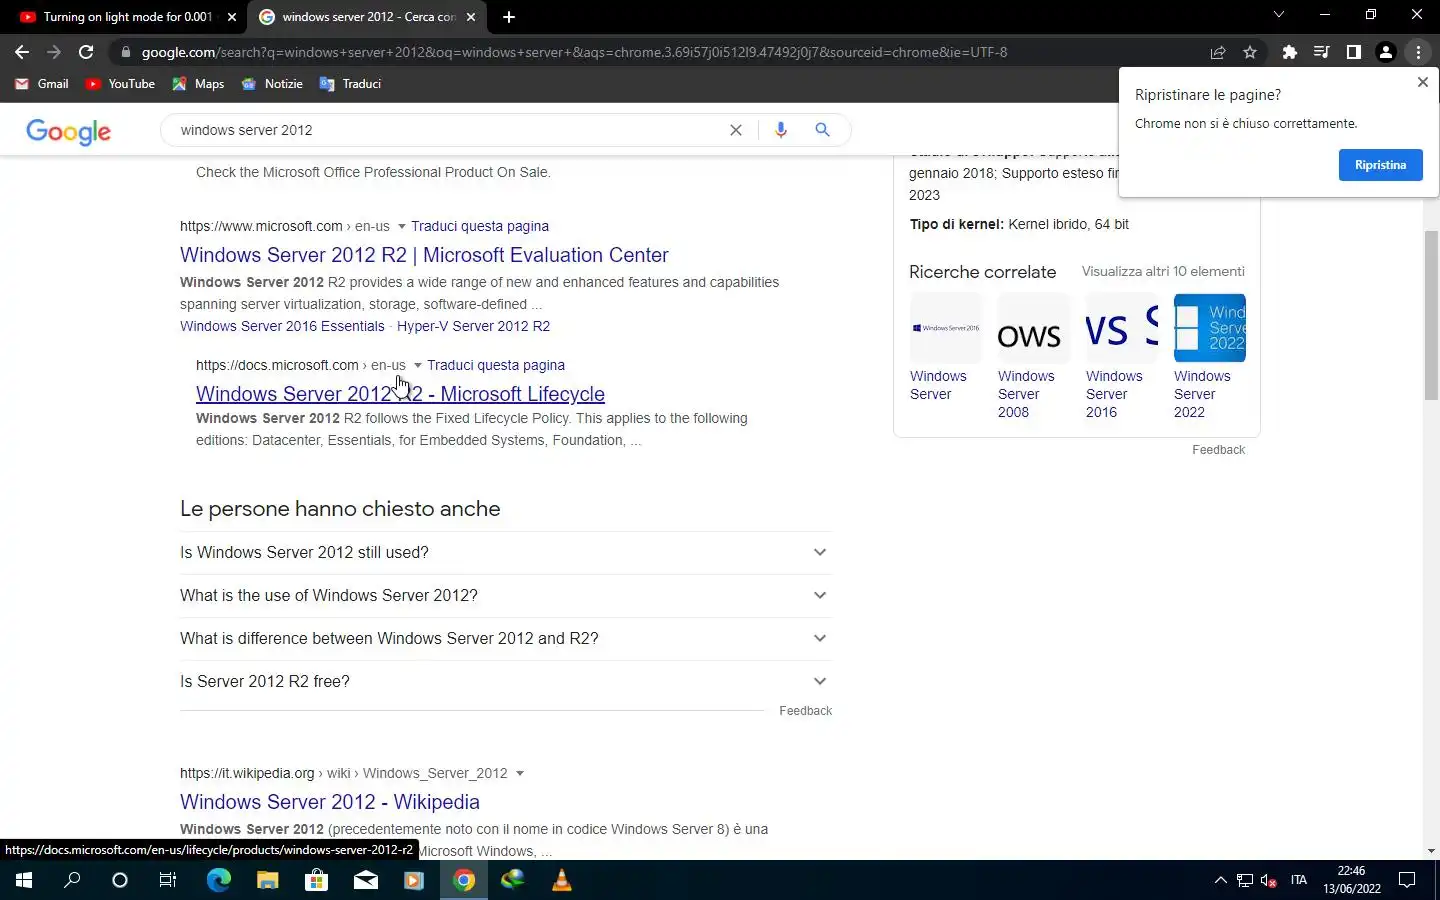Image resolution: width=1440 pixels, height=900 pixels.
Task: Open the Windows Server 2016 Essentials sitelink
Action: (x=282, y=326)
